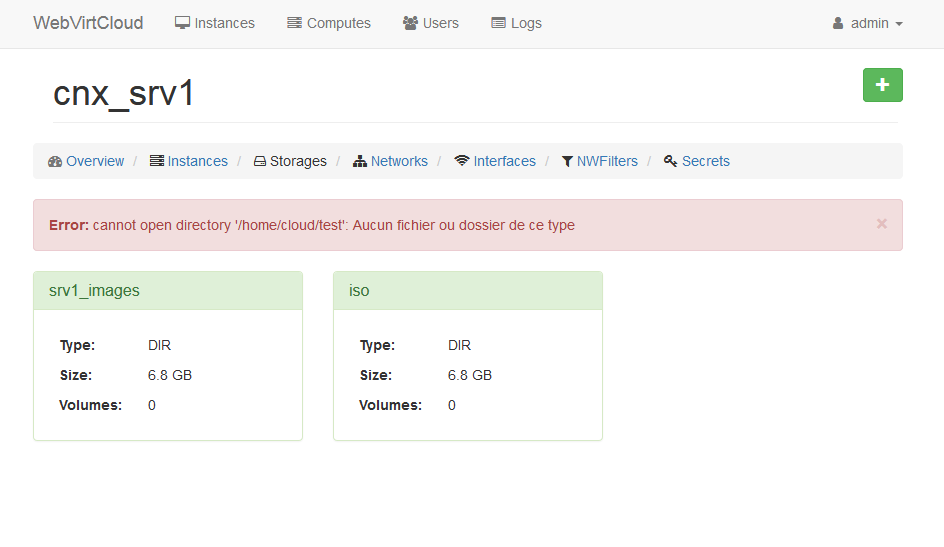Open the Computes menu item
The width and height of the screenshot is (944, 547).
point(338,23)
